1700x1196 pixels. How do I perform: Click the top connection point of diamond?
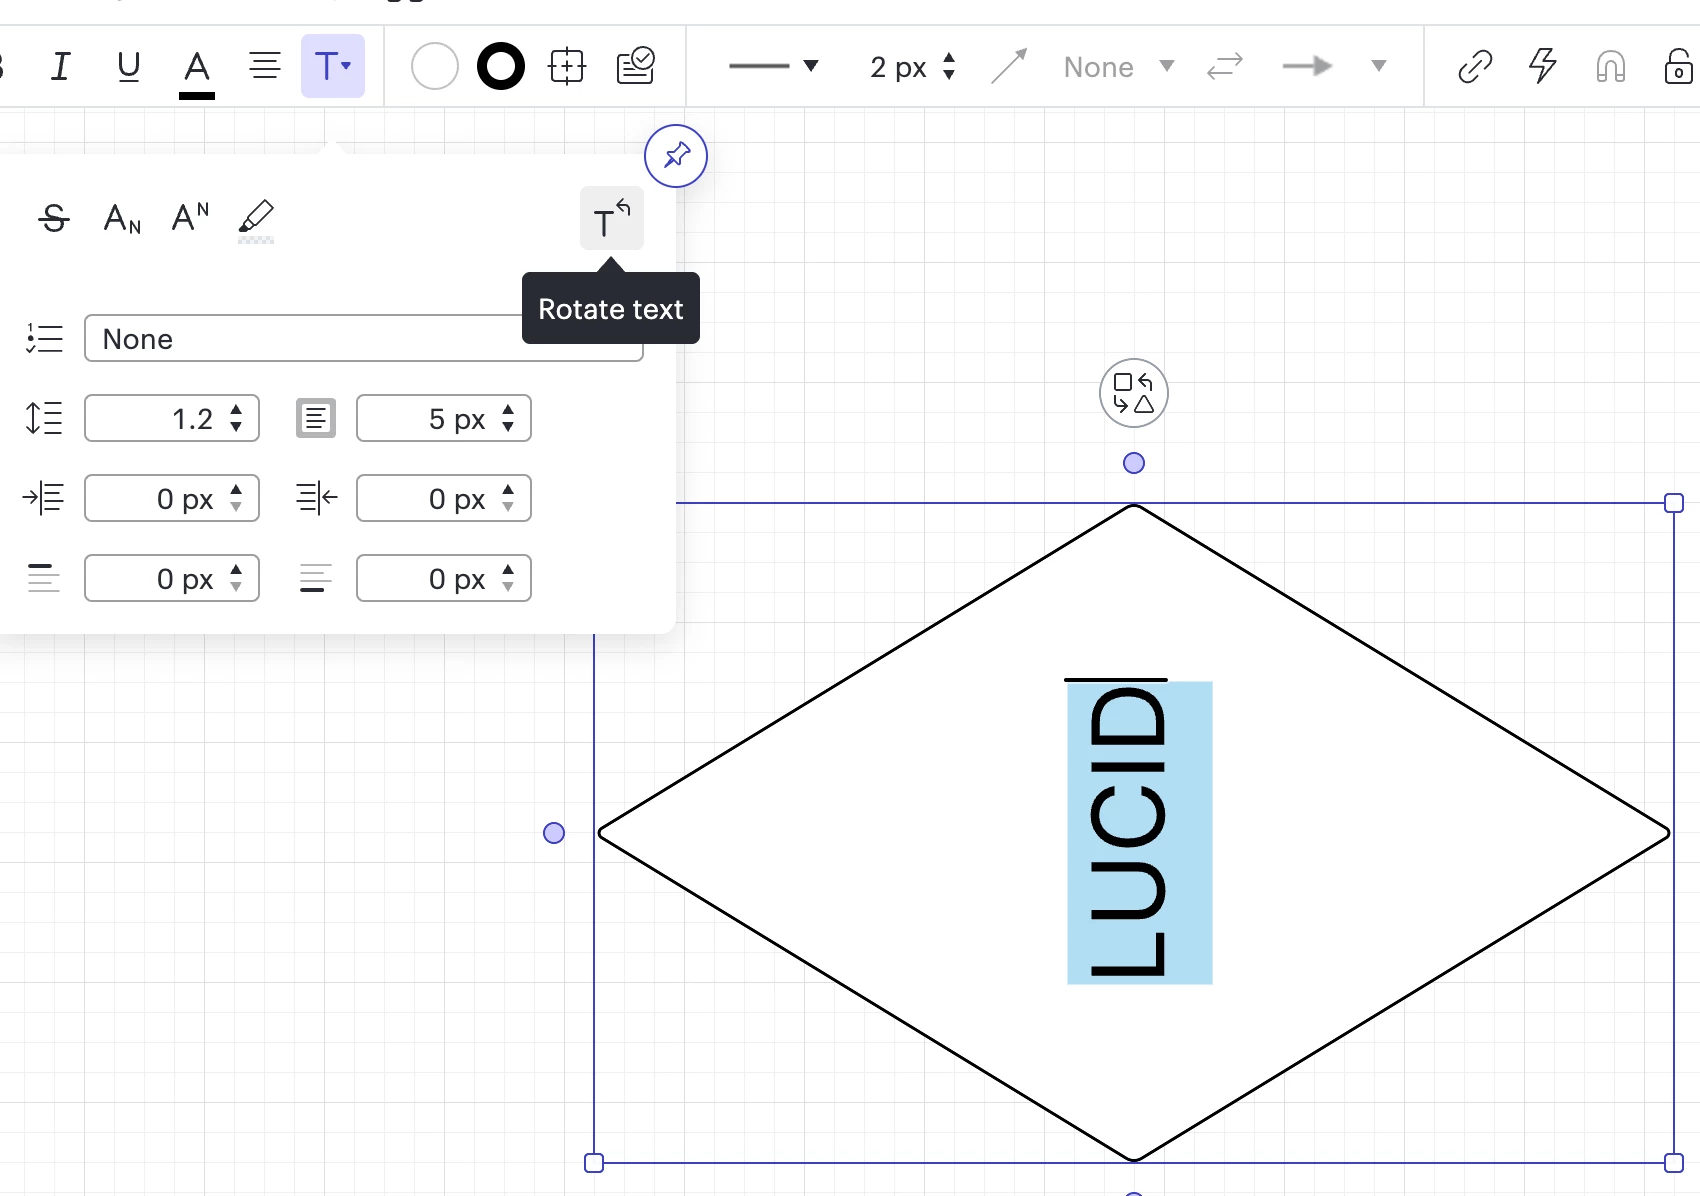coord(1134,463)
